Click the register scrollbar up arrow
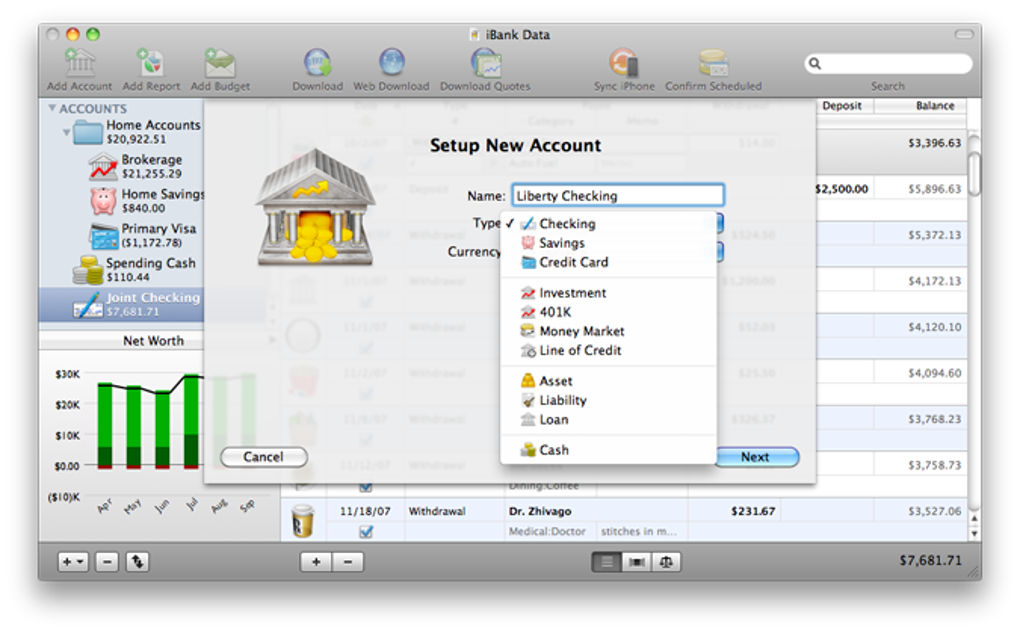Viewport: 1020px width, 633px height. (x=974, y=519)
